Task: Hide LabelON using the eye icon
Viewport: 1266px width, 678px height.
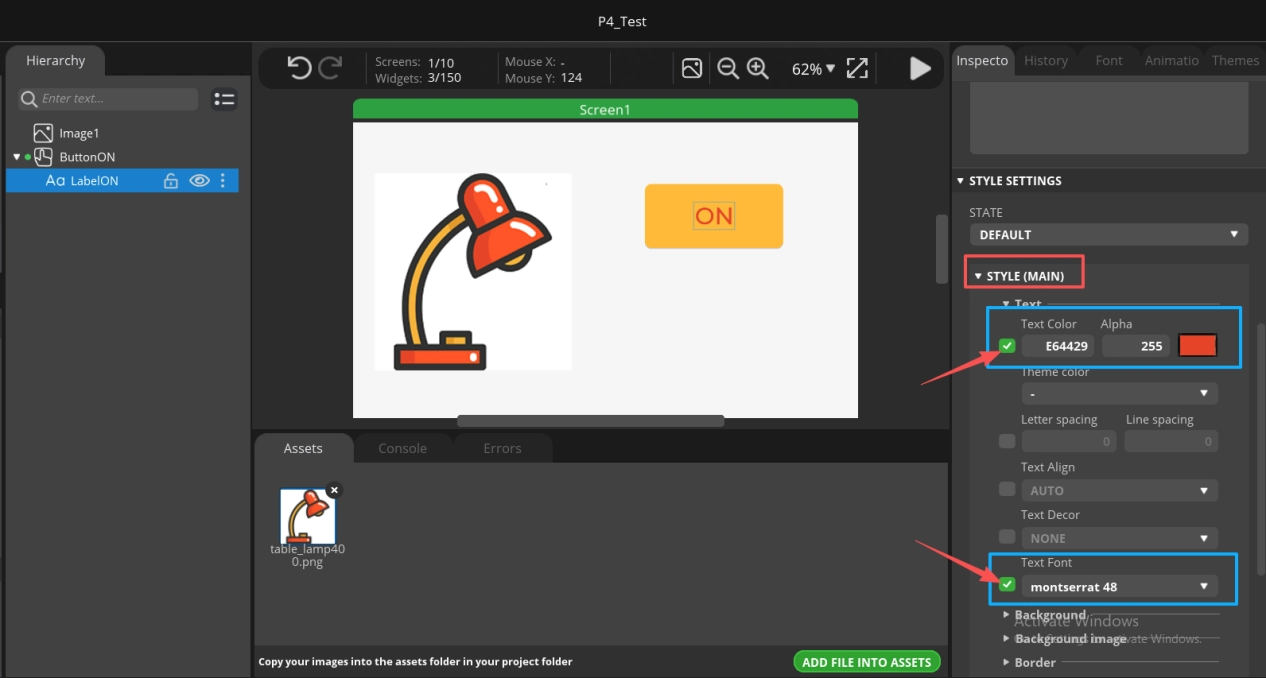Action: click(x=199, y=181)
